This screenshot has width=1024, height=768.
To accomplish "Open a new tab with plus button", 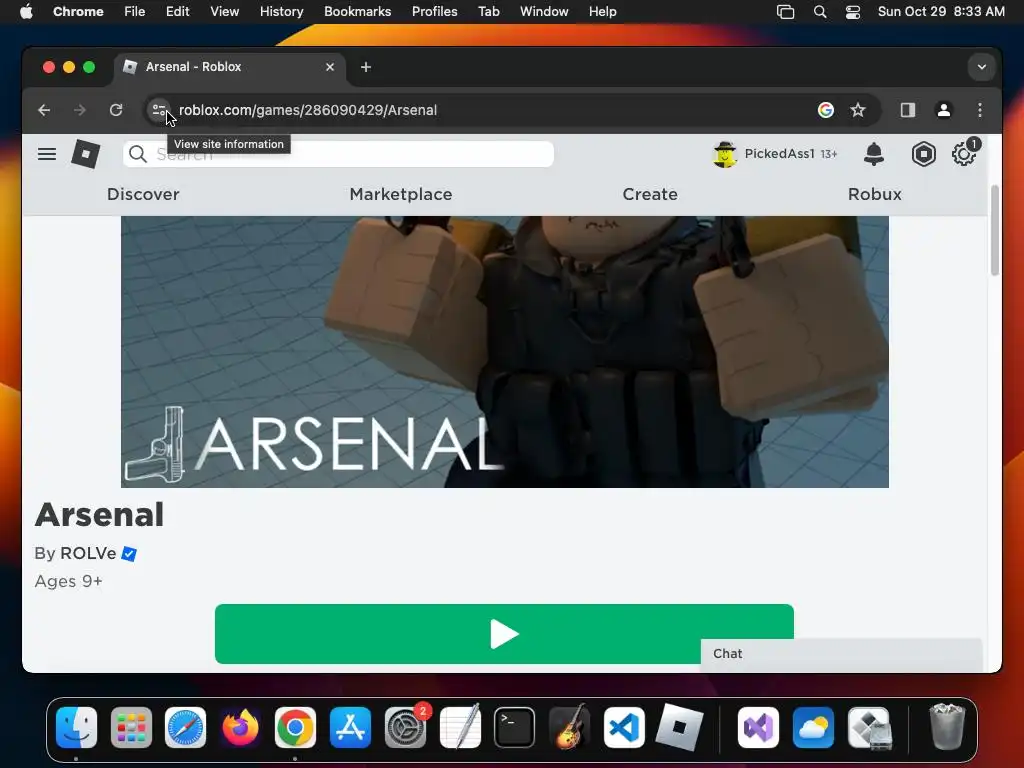I will (x=366, y=67).
